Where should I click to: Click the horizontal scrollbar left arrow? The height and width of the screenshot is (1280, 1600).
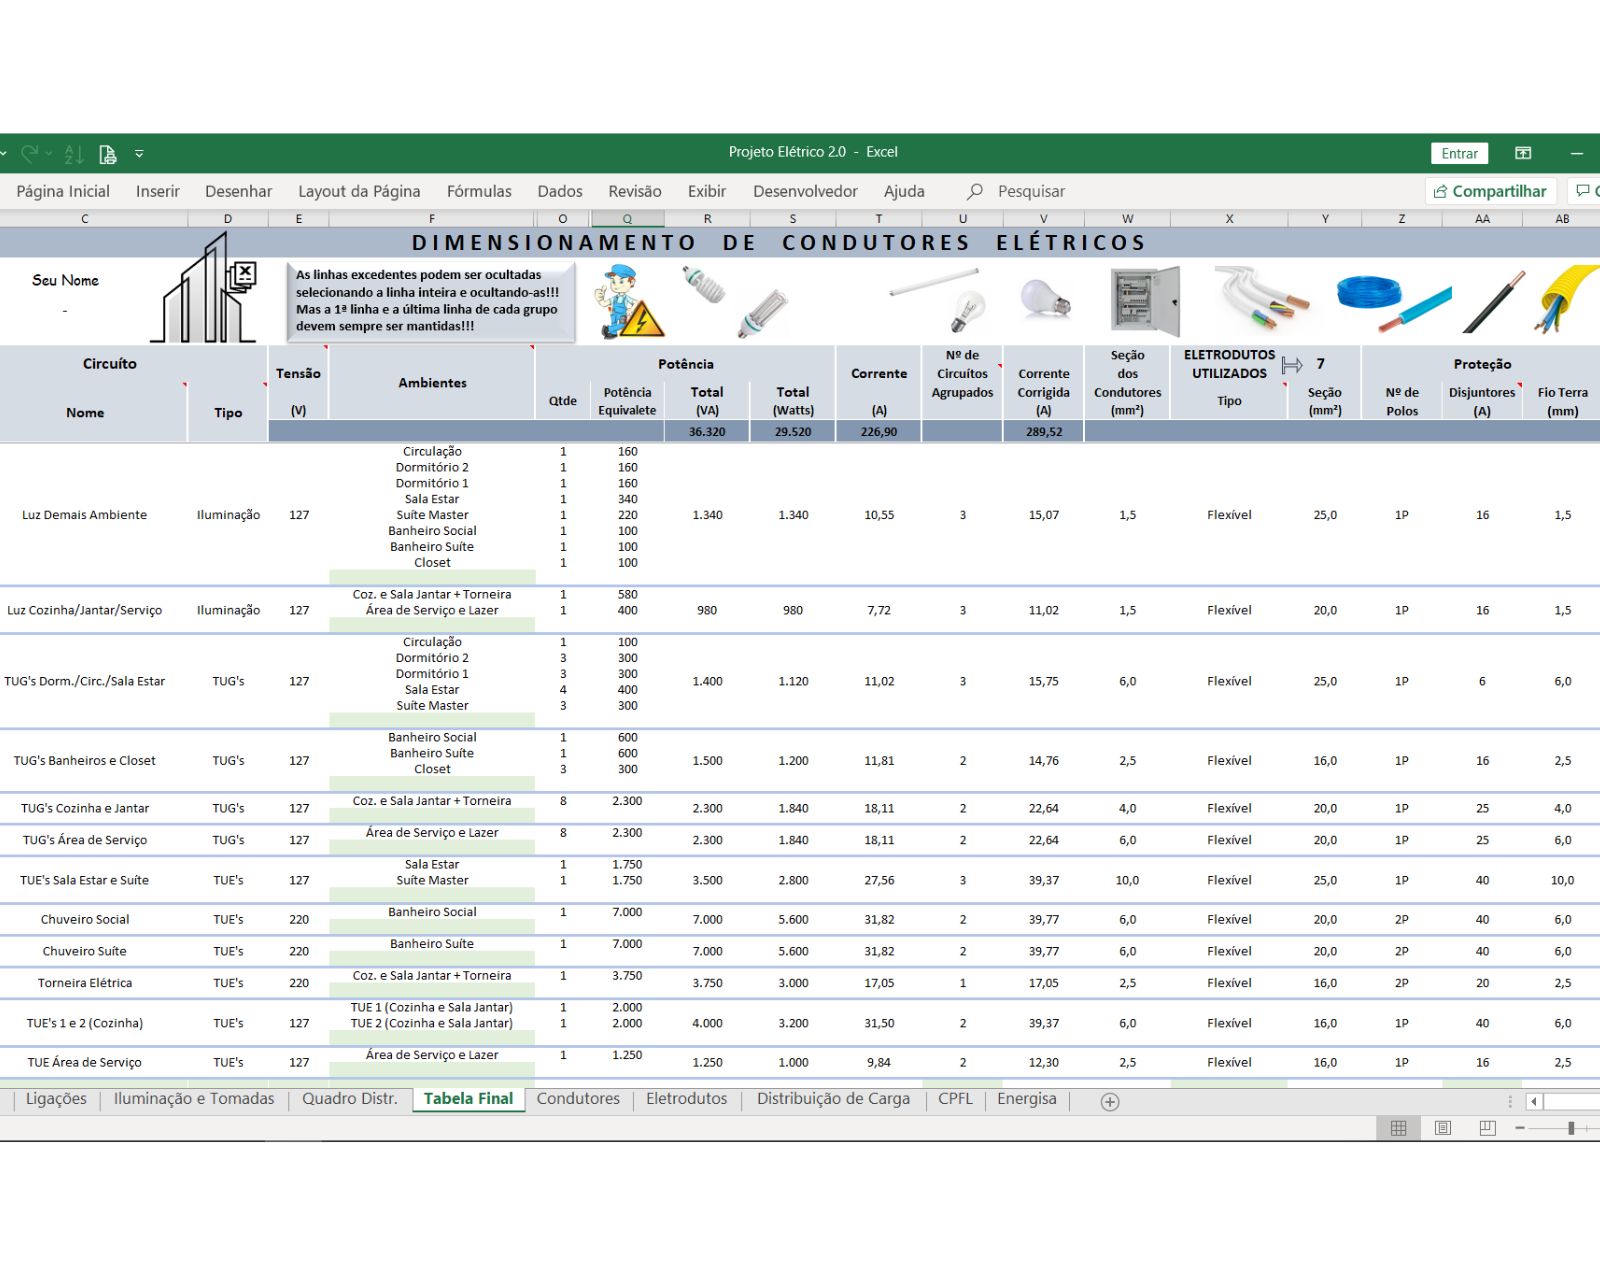1534,1101
